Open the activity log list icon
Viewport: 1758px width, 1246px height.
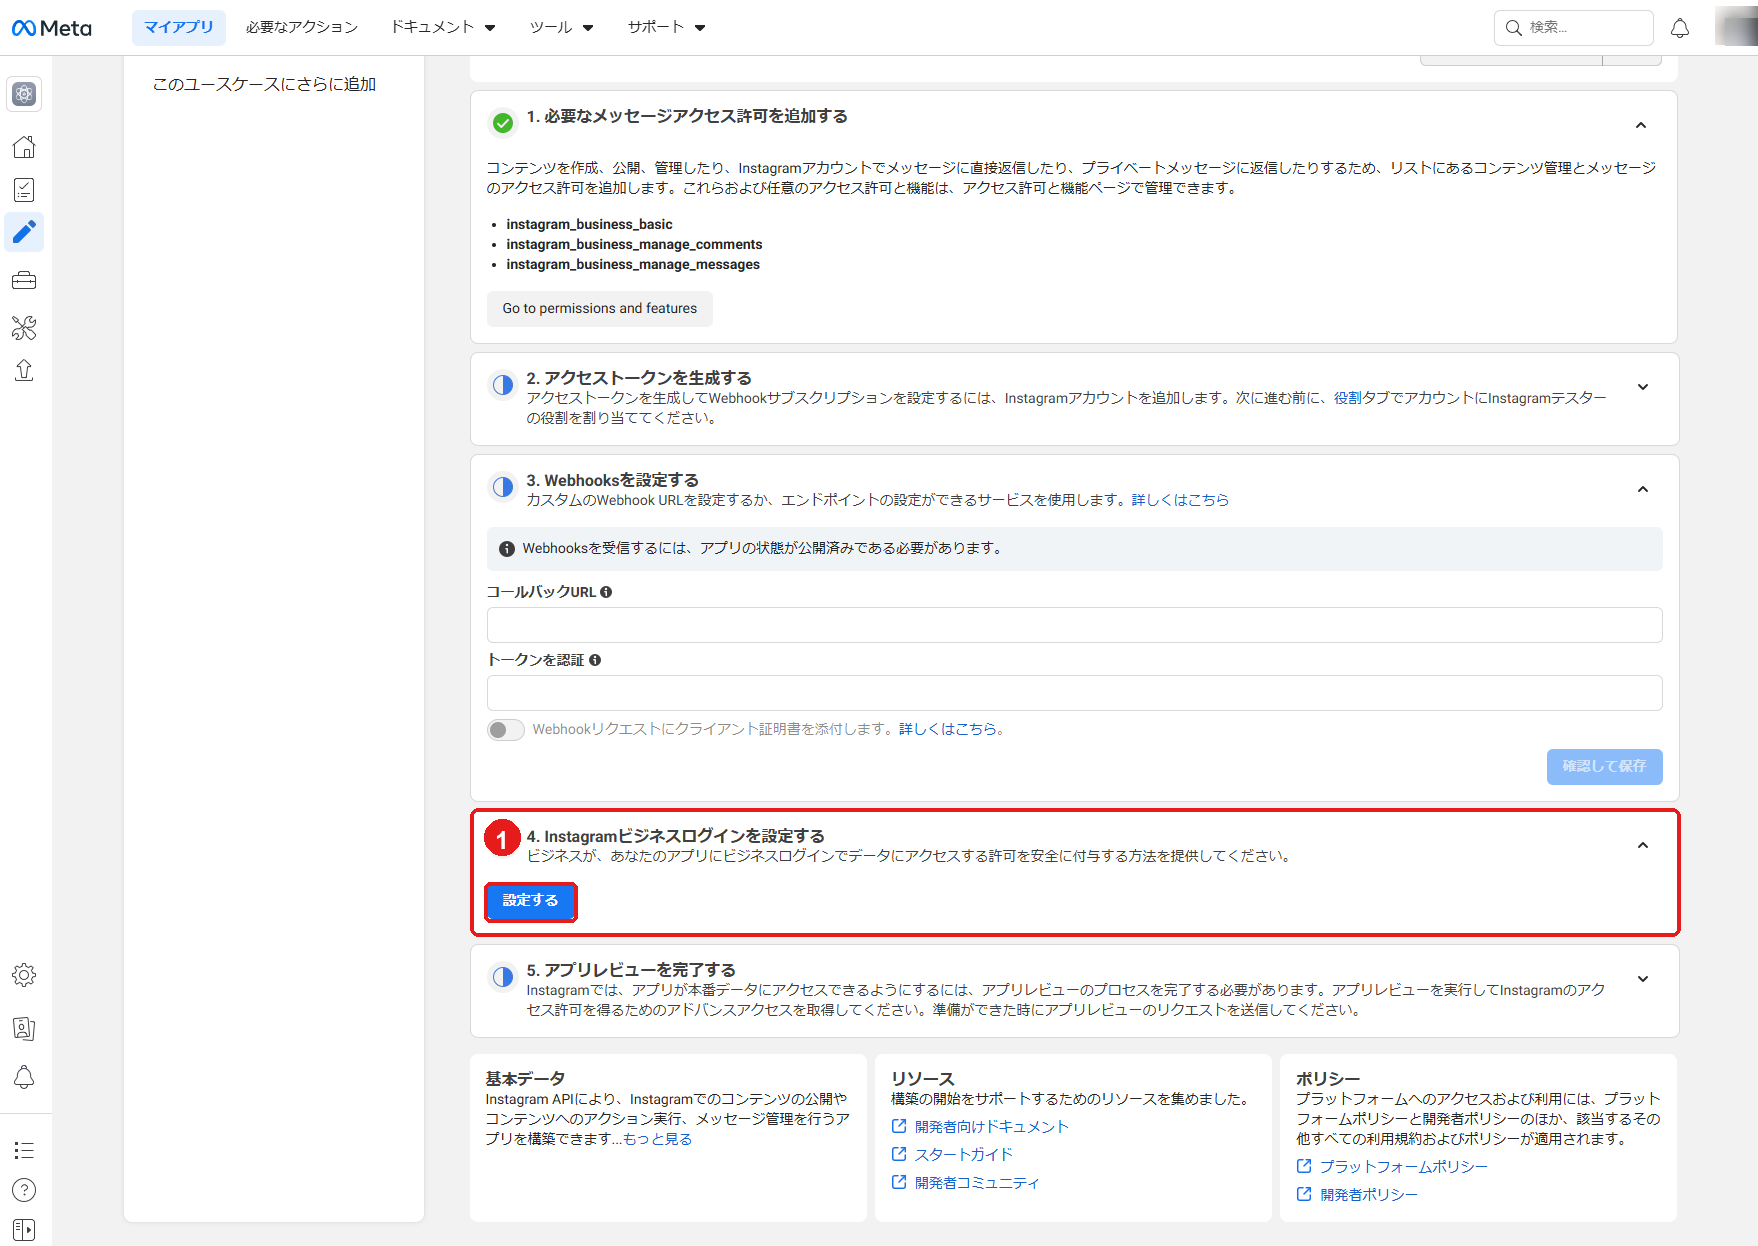(x=24, y=1150)
